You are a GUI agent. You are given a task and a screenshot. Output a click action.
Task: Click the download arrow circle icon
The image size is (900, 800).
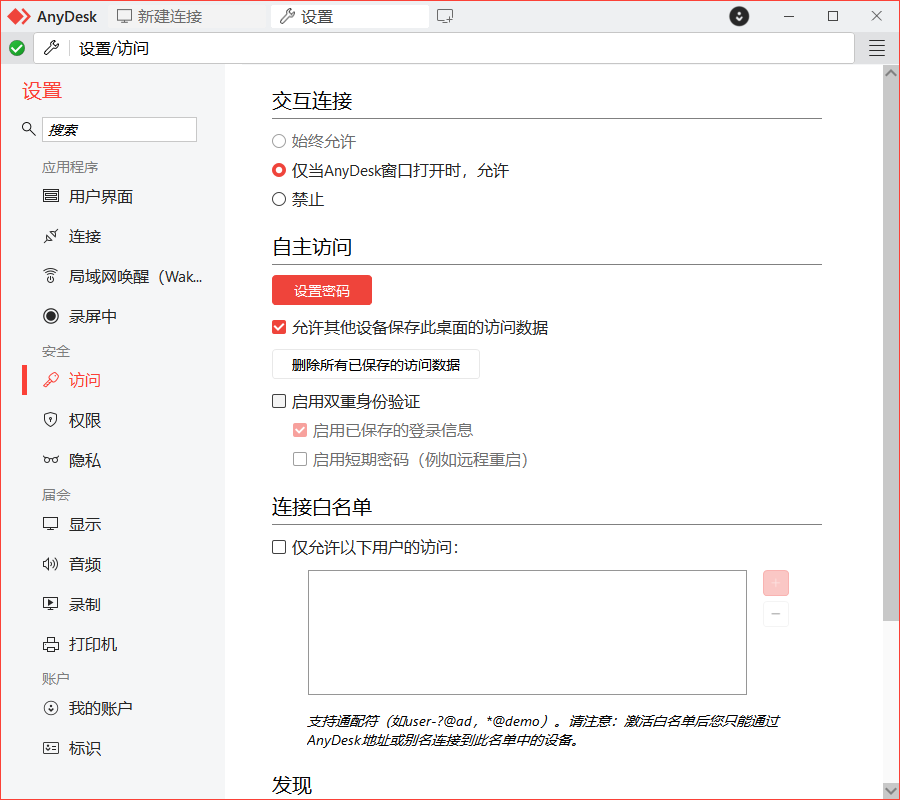(x=739, y=16)
